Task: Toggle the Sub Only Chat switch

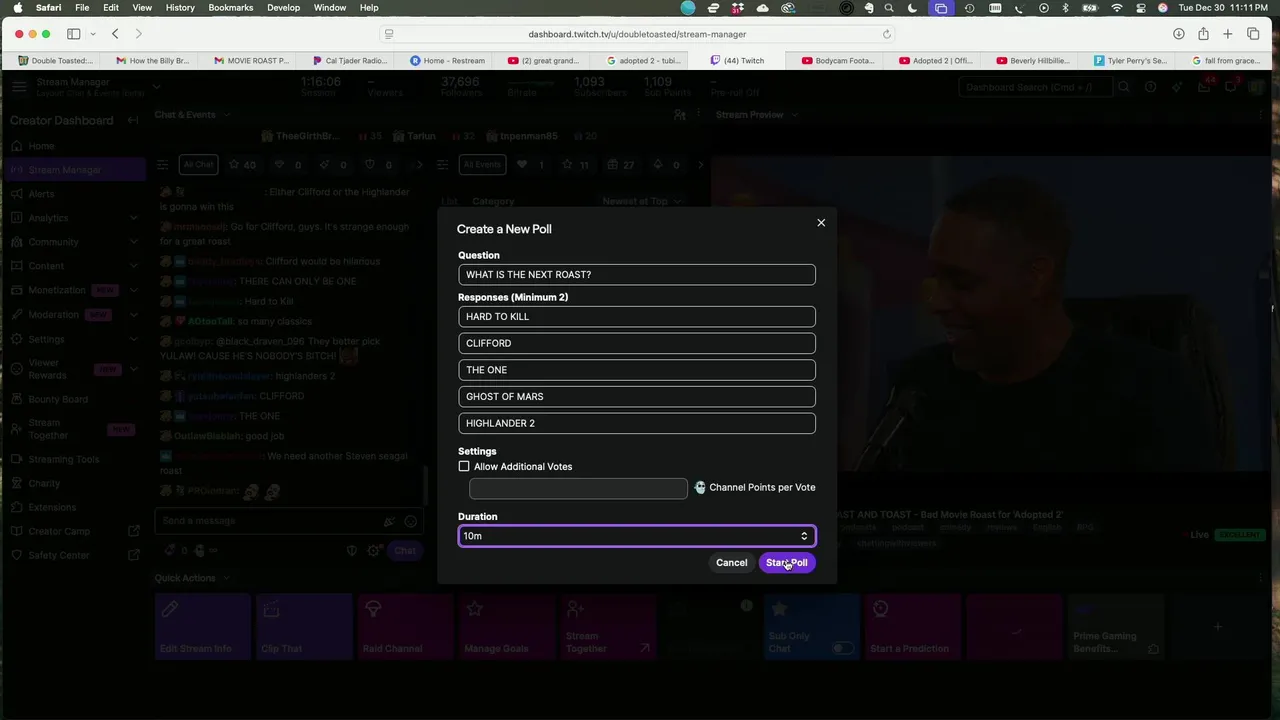Action: click(843, 649)
